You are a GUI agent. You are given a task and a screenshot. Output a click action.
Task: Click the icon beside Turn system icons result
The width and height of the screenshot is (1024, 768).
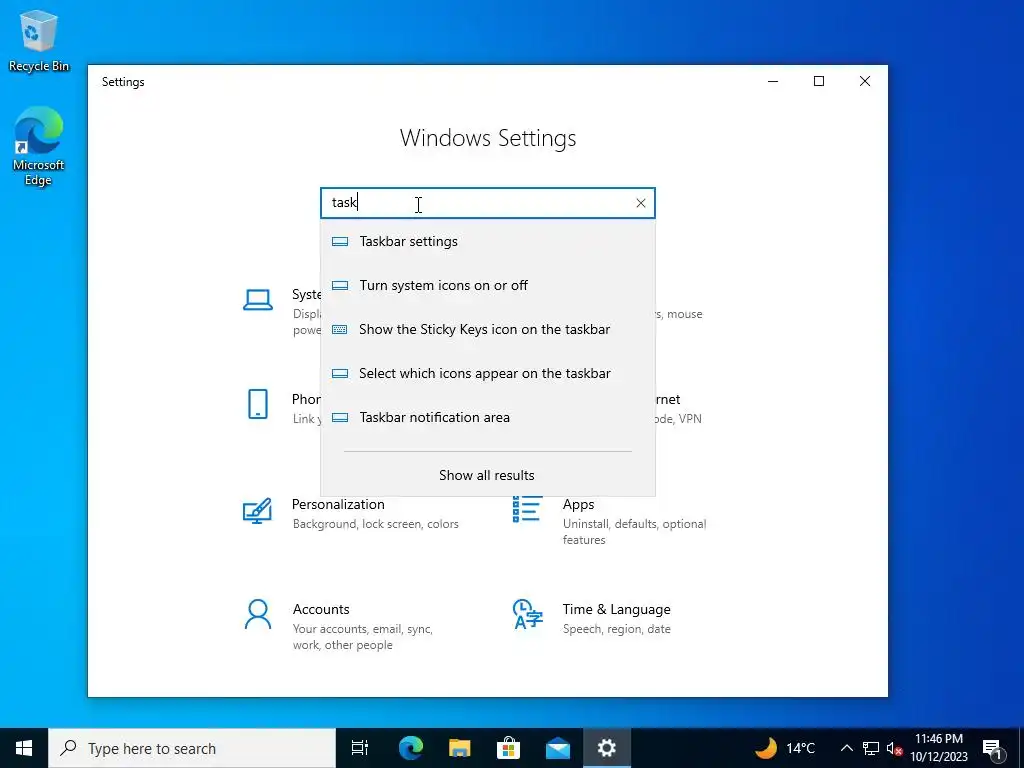340,285
